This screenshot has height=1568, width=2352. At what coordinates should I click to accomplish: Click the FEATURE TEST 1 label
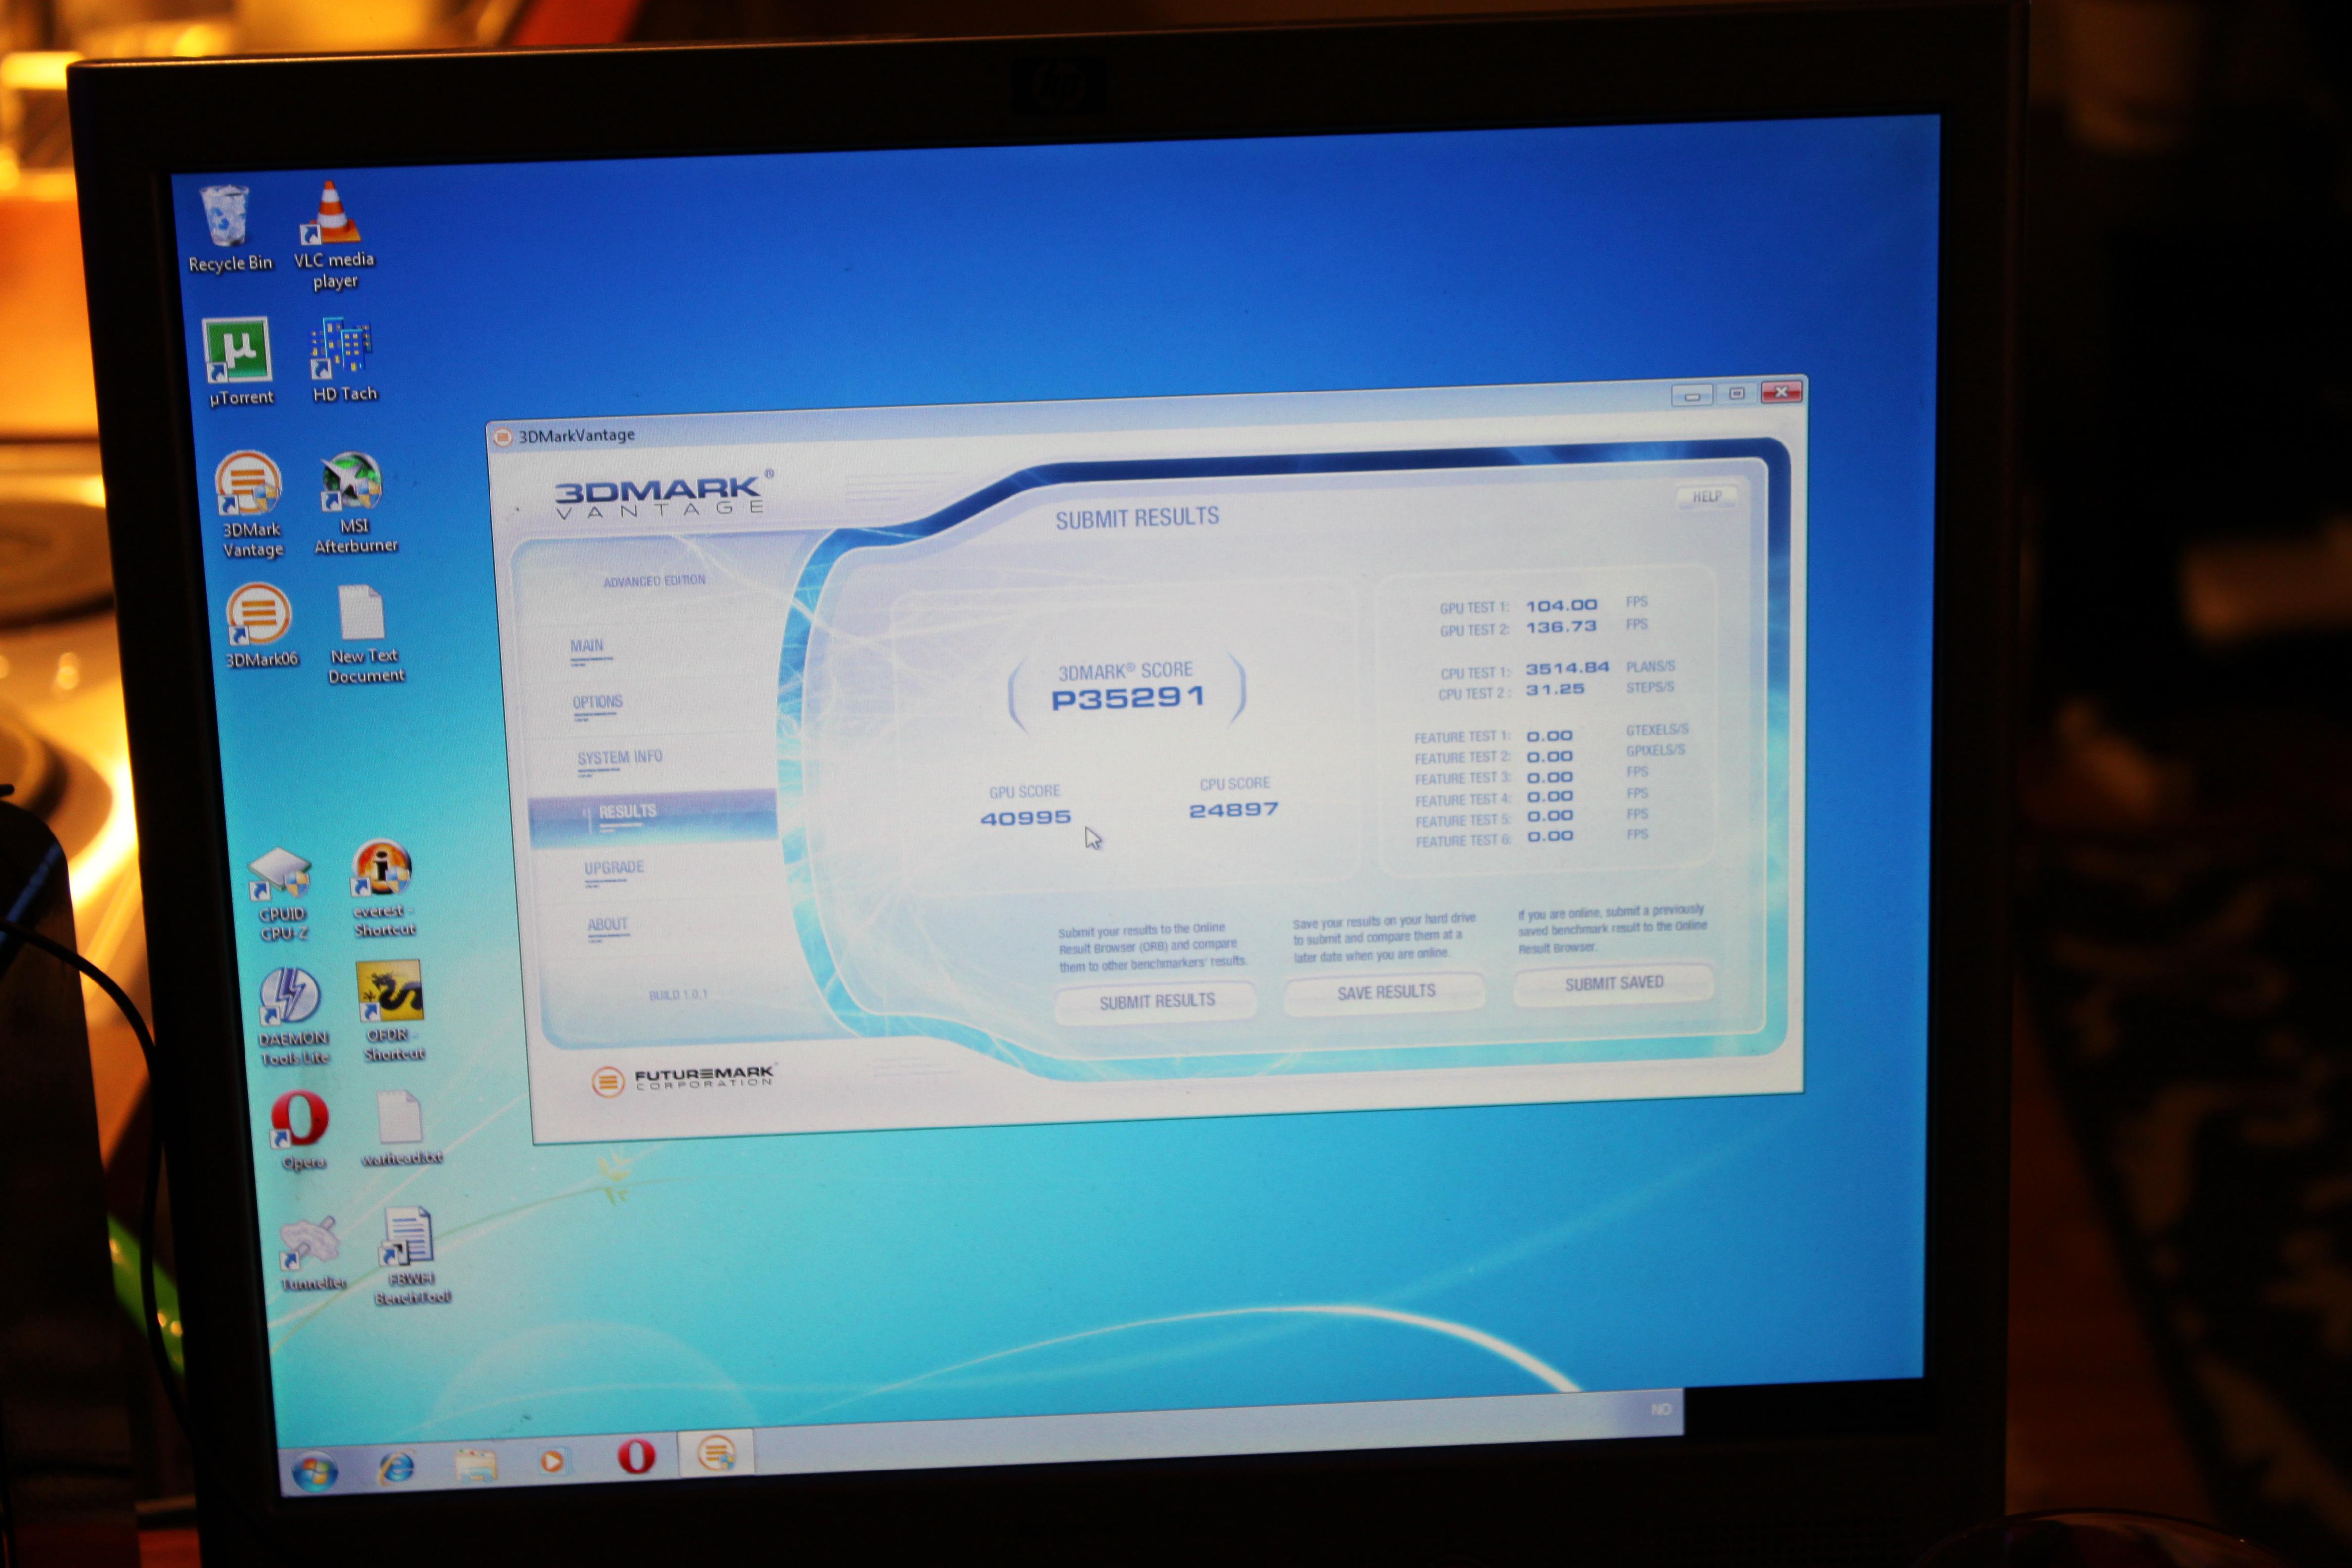coord(1461,737)
